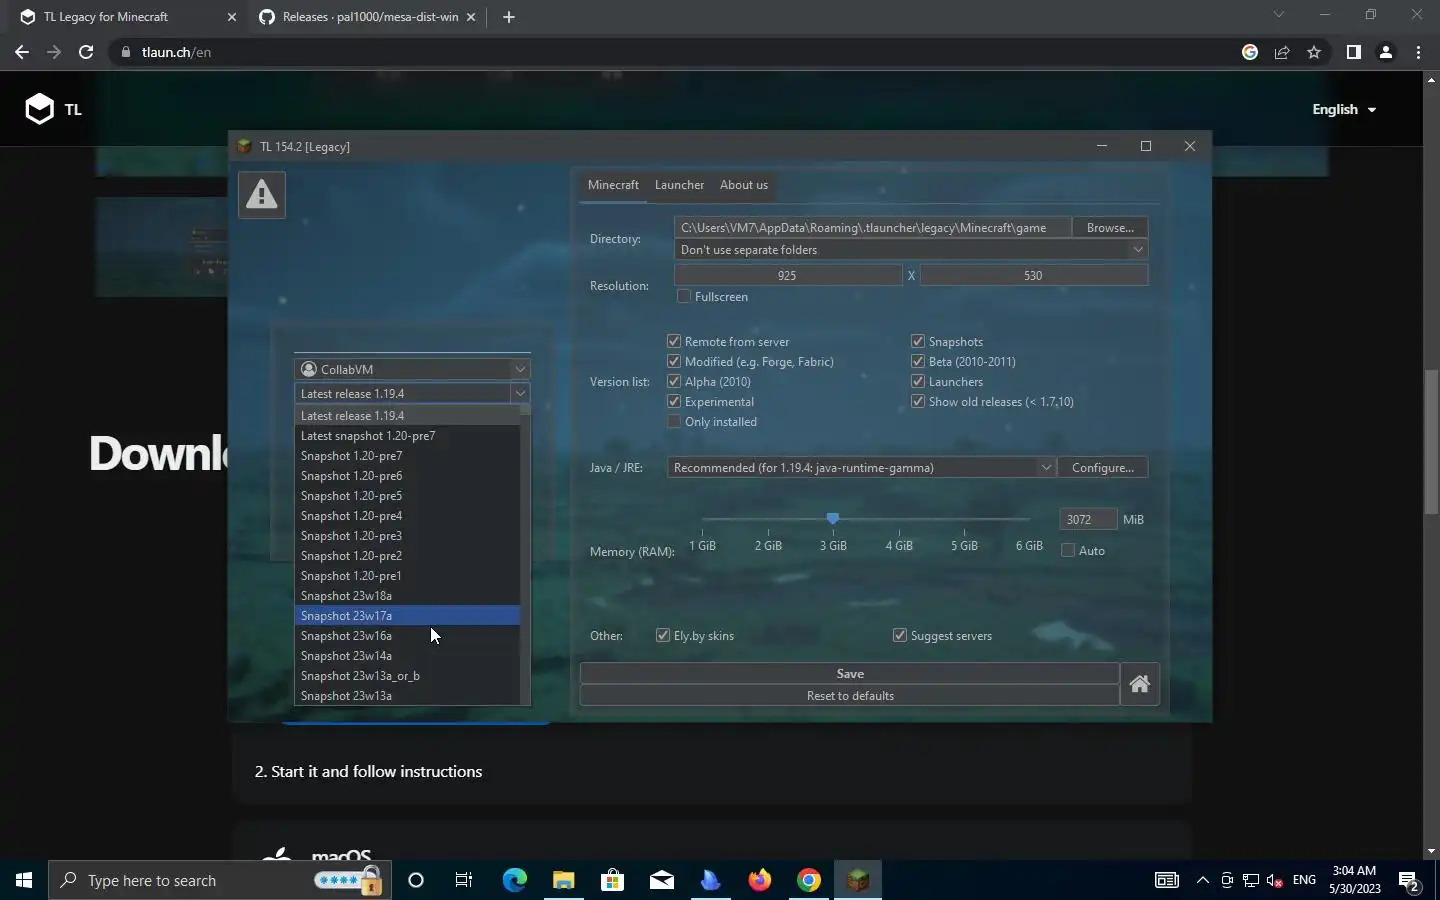Click the Browse... button
Image resolution: width=1440 pixels, height=900 pixels.
tap(1110, 227)
